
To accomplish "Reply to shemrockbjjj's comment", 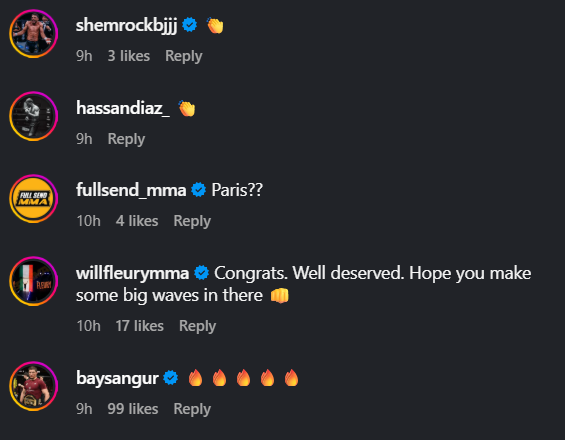I will click(x=184, y=56).
